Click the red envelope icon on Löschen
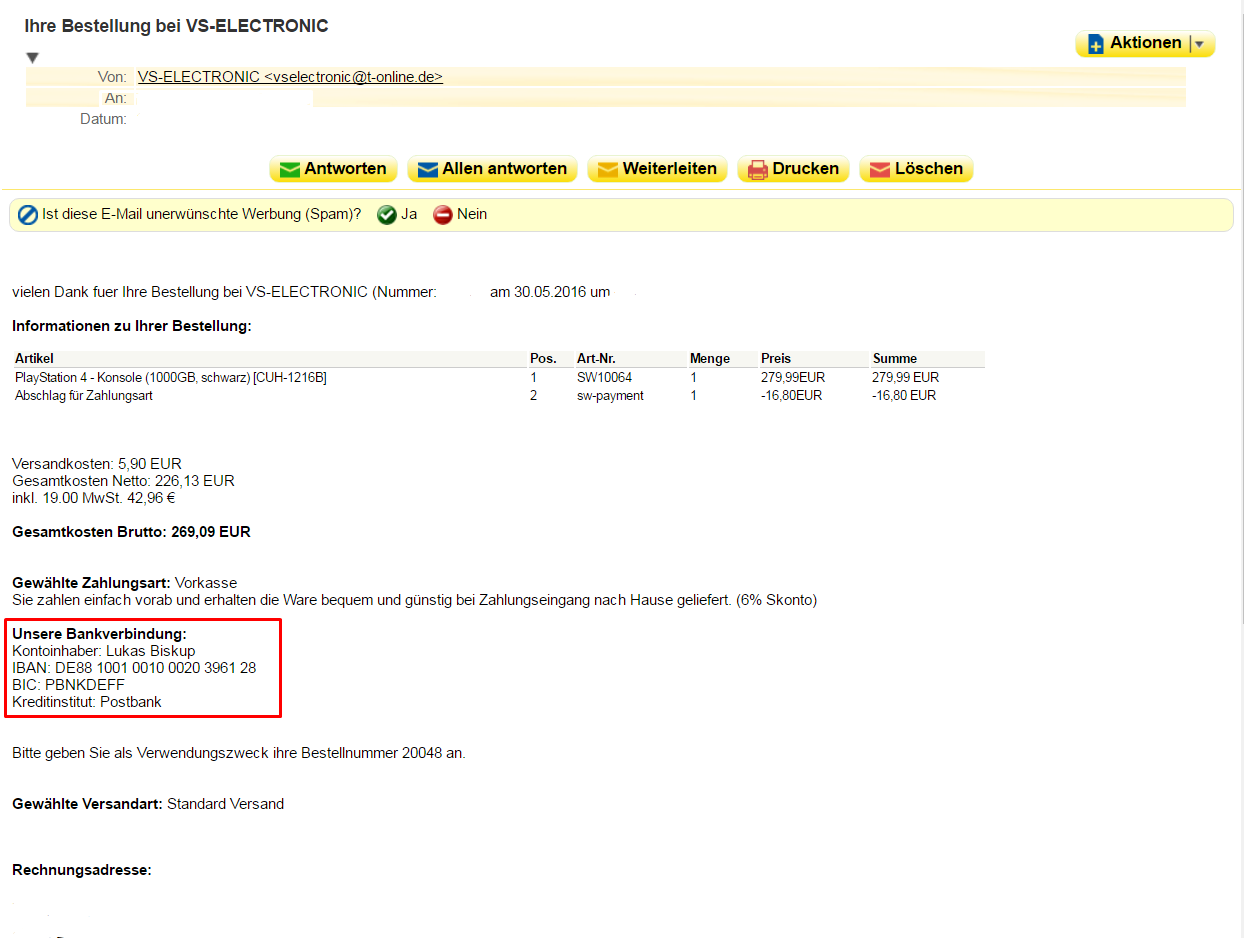Image resolution: width=1244 pixels, height=938 pixels. tap(879, 170)
